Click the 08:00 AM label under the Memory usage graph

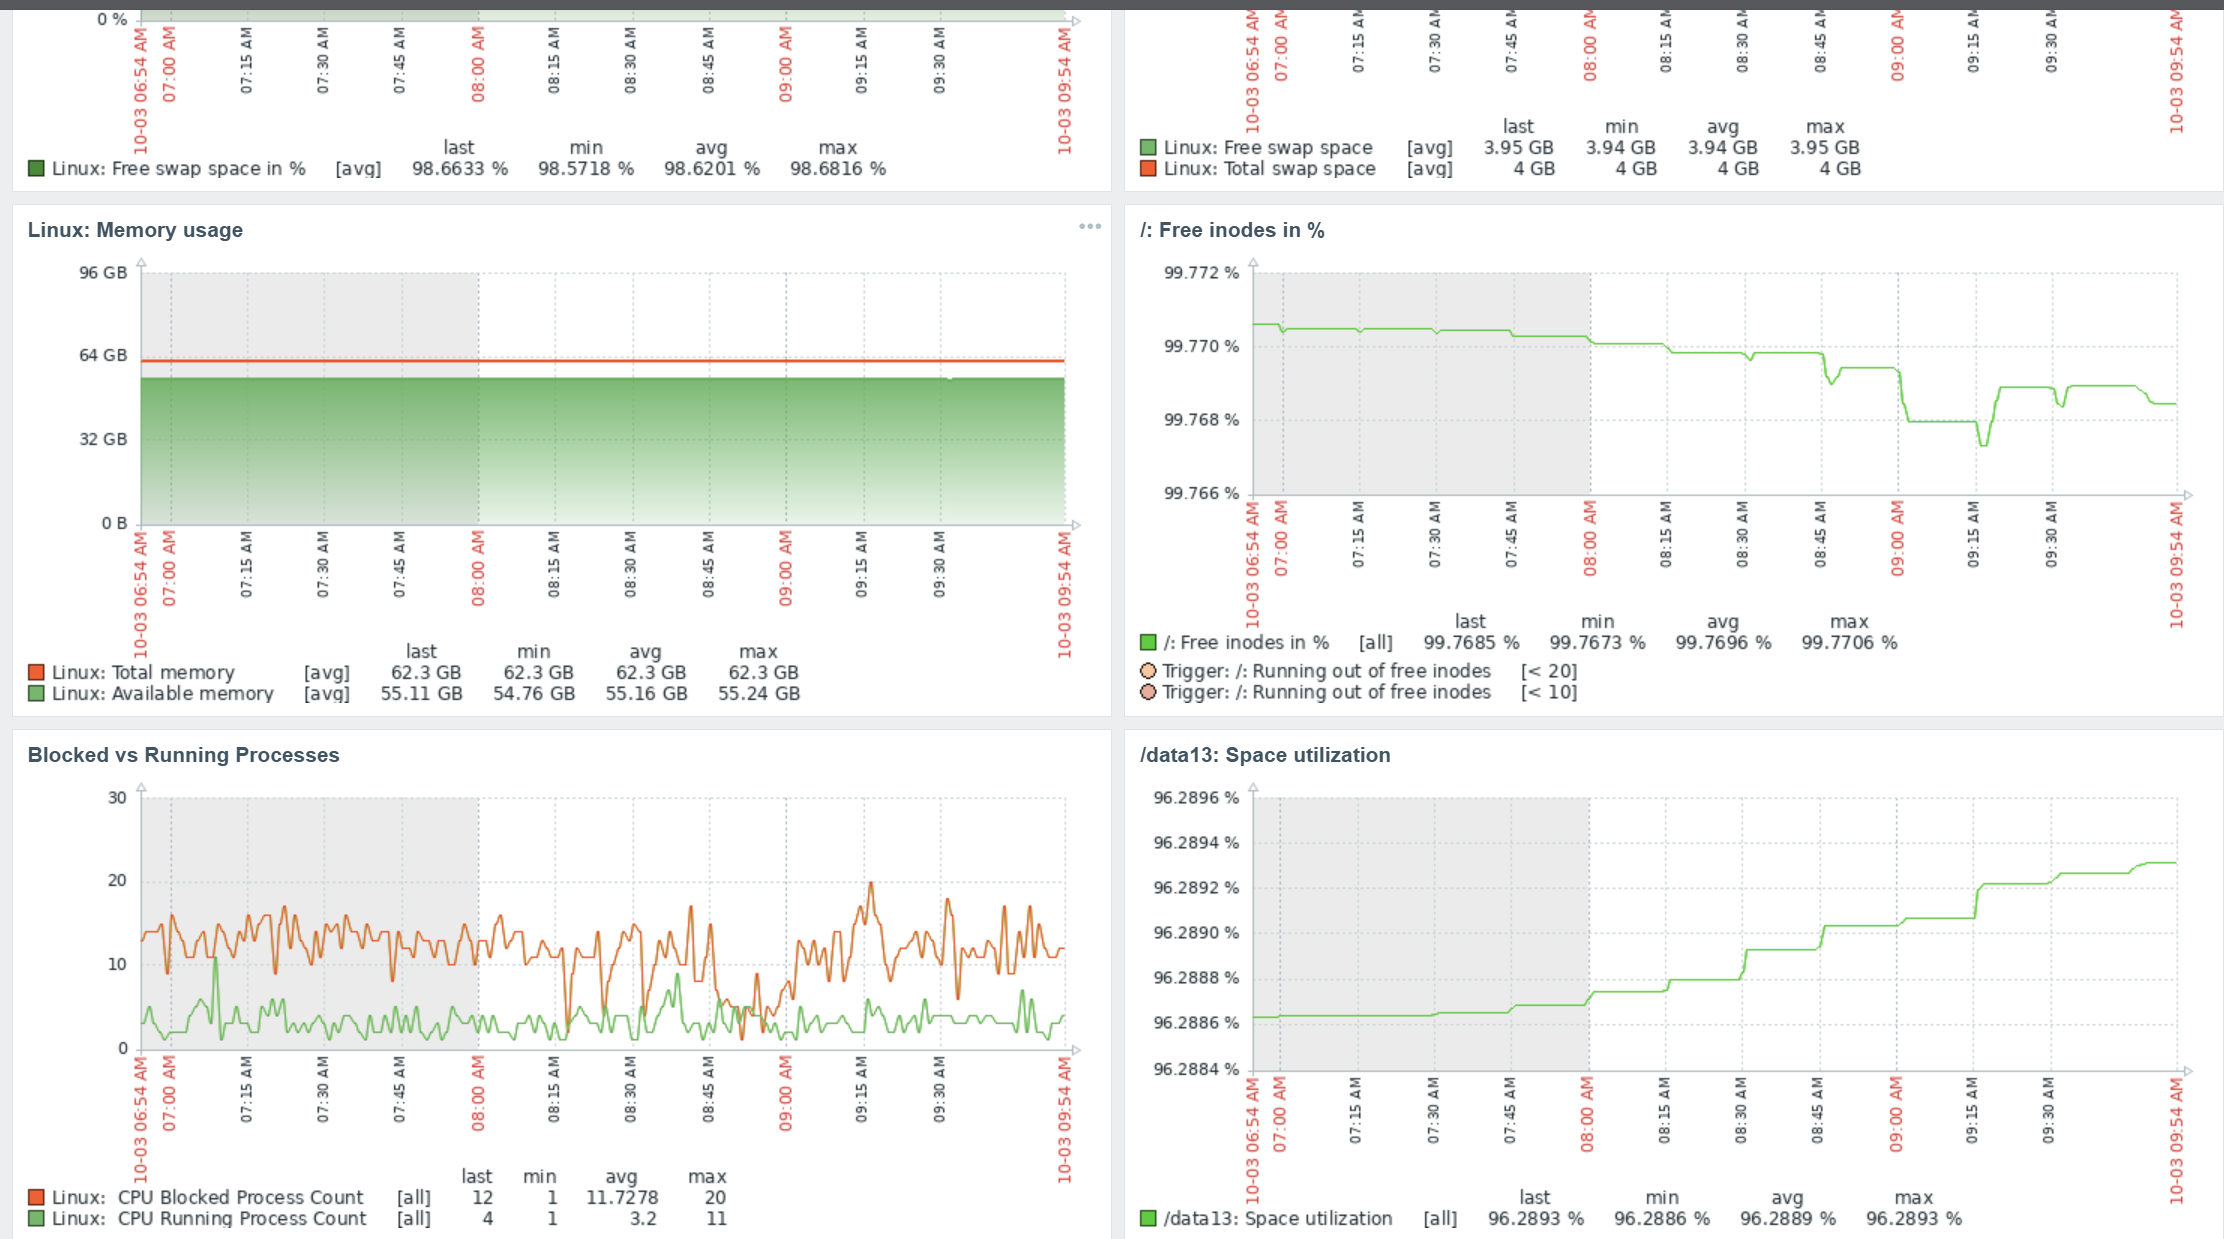478,568
